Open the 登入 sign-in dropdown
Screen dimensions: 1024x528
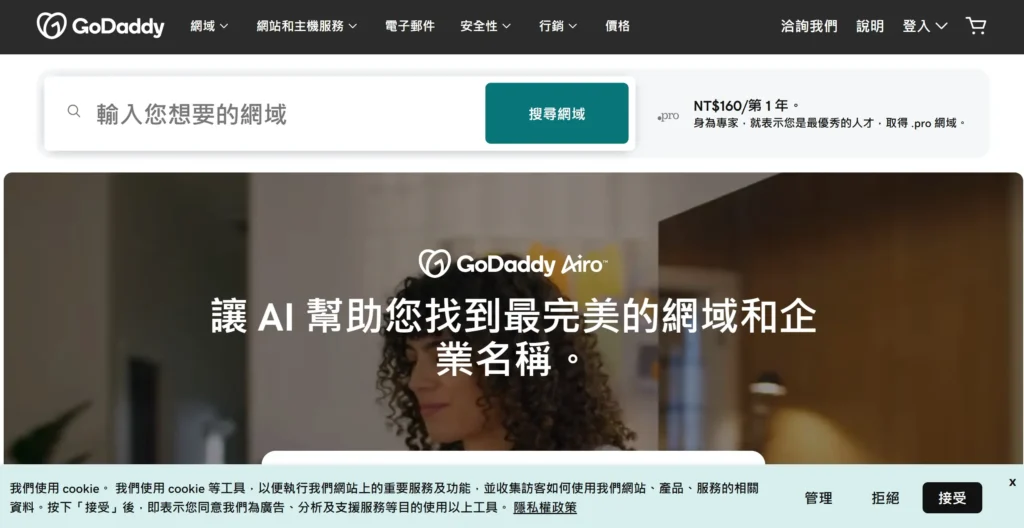[925, 26]
